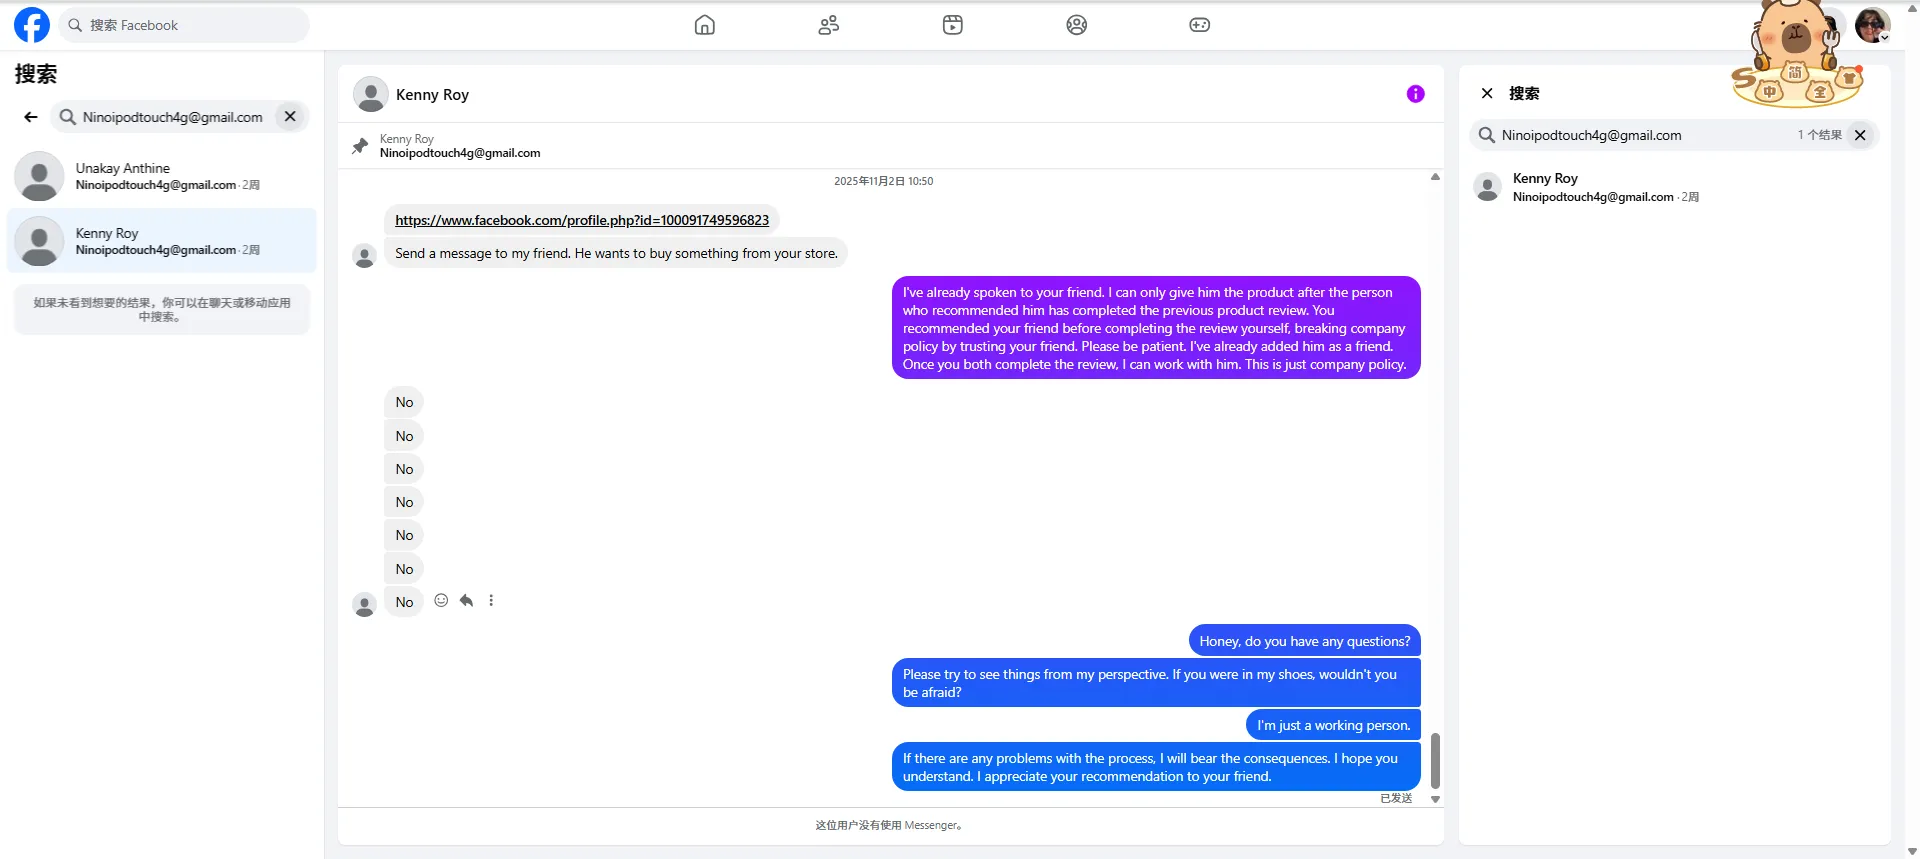Viewport: 1920px width, 859px height.
Task: React with emoji to last No message
Action: [441, 600]
